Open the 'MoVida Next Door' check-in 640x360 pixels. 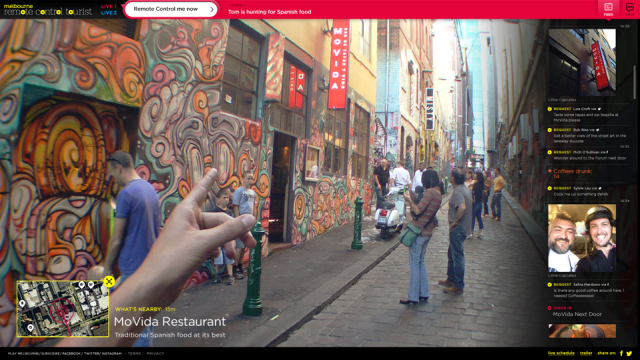pos(577,314)
